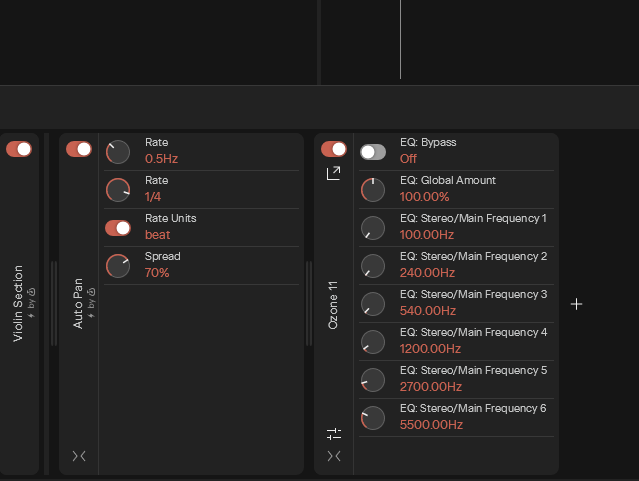
Task: Select the Violin Section device title
Action: 18,303
